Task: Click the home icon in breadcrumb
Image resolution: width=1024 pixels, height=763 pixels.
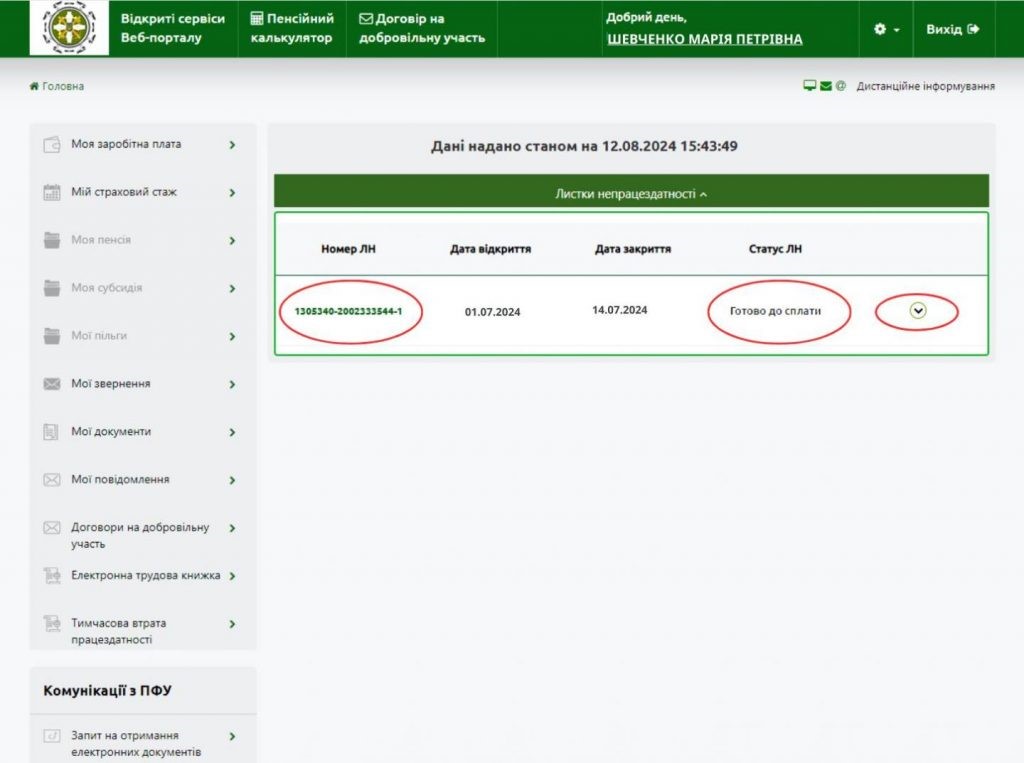Action: point(34,87)
